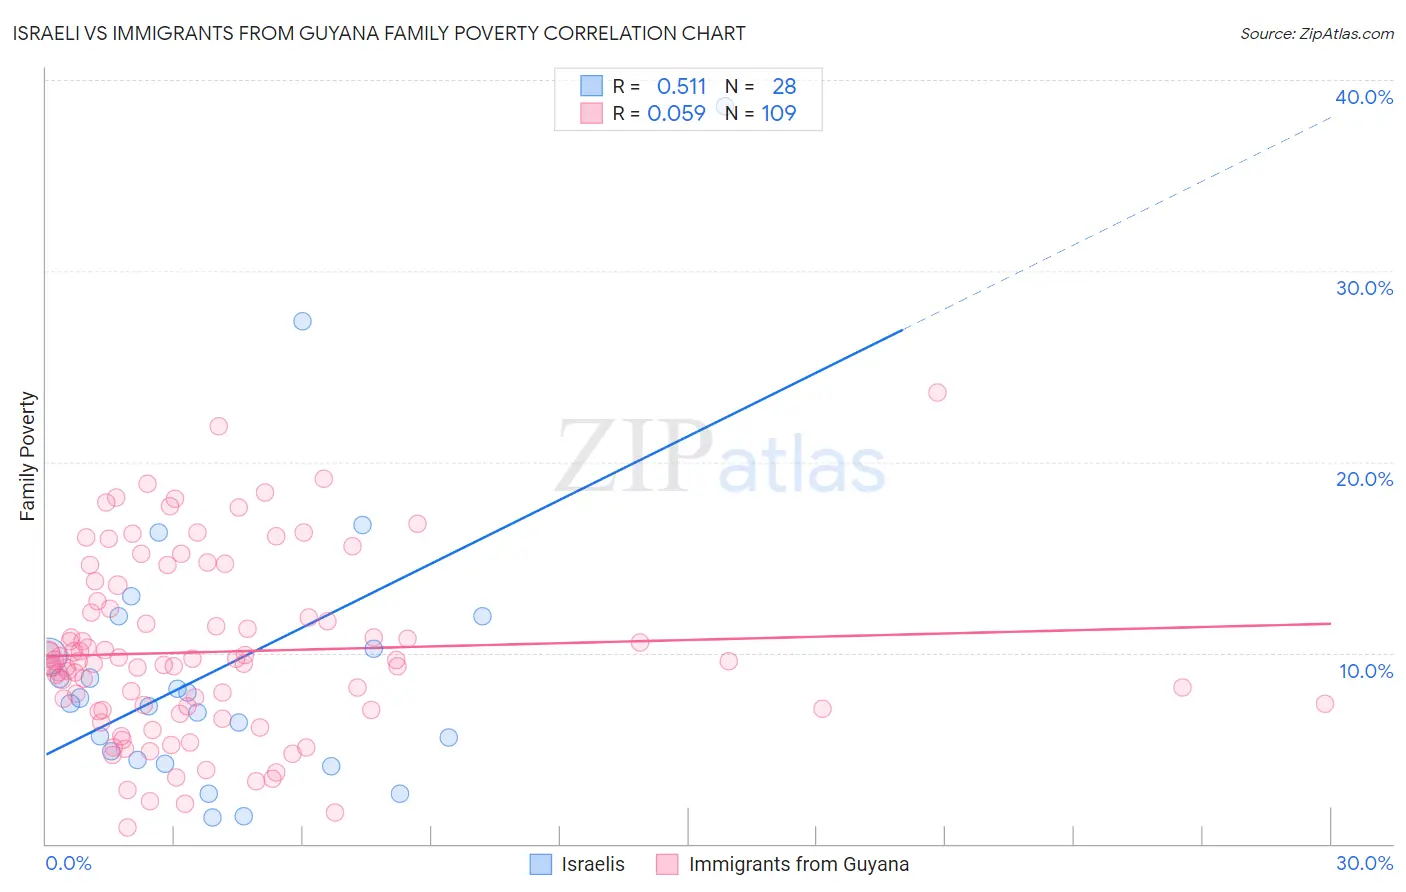The height and width of the screenshot is (892, 1406).
Task: Select the Immigrants from Guyana legend label
Action: 799,864
